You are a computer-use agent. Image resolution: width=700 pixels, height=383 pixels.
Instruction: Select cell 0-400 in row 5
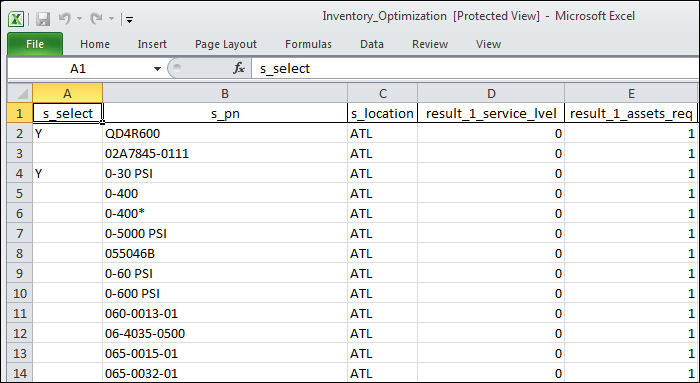tap(225, 193)
